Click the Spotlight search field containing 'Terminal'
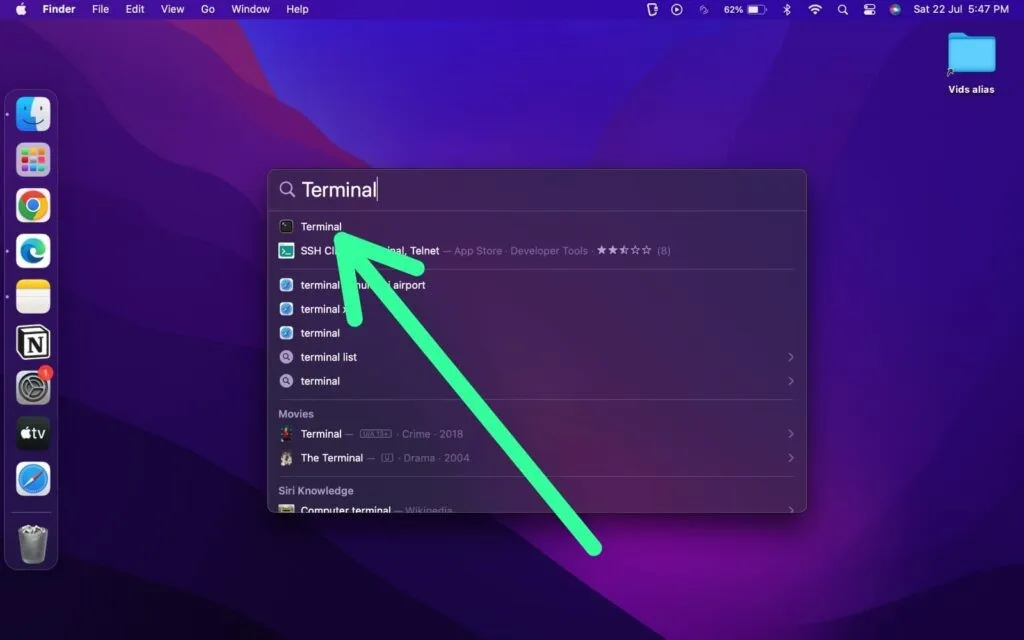 (537, 189)
